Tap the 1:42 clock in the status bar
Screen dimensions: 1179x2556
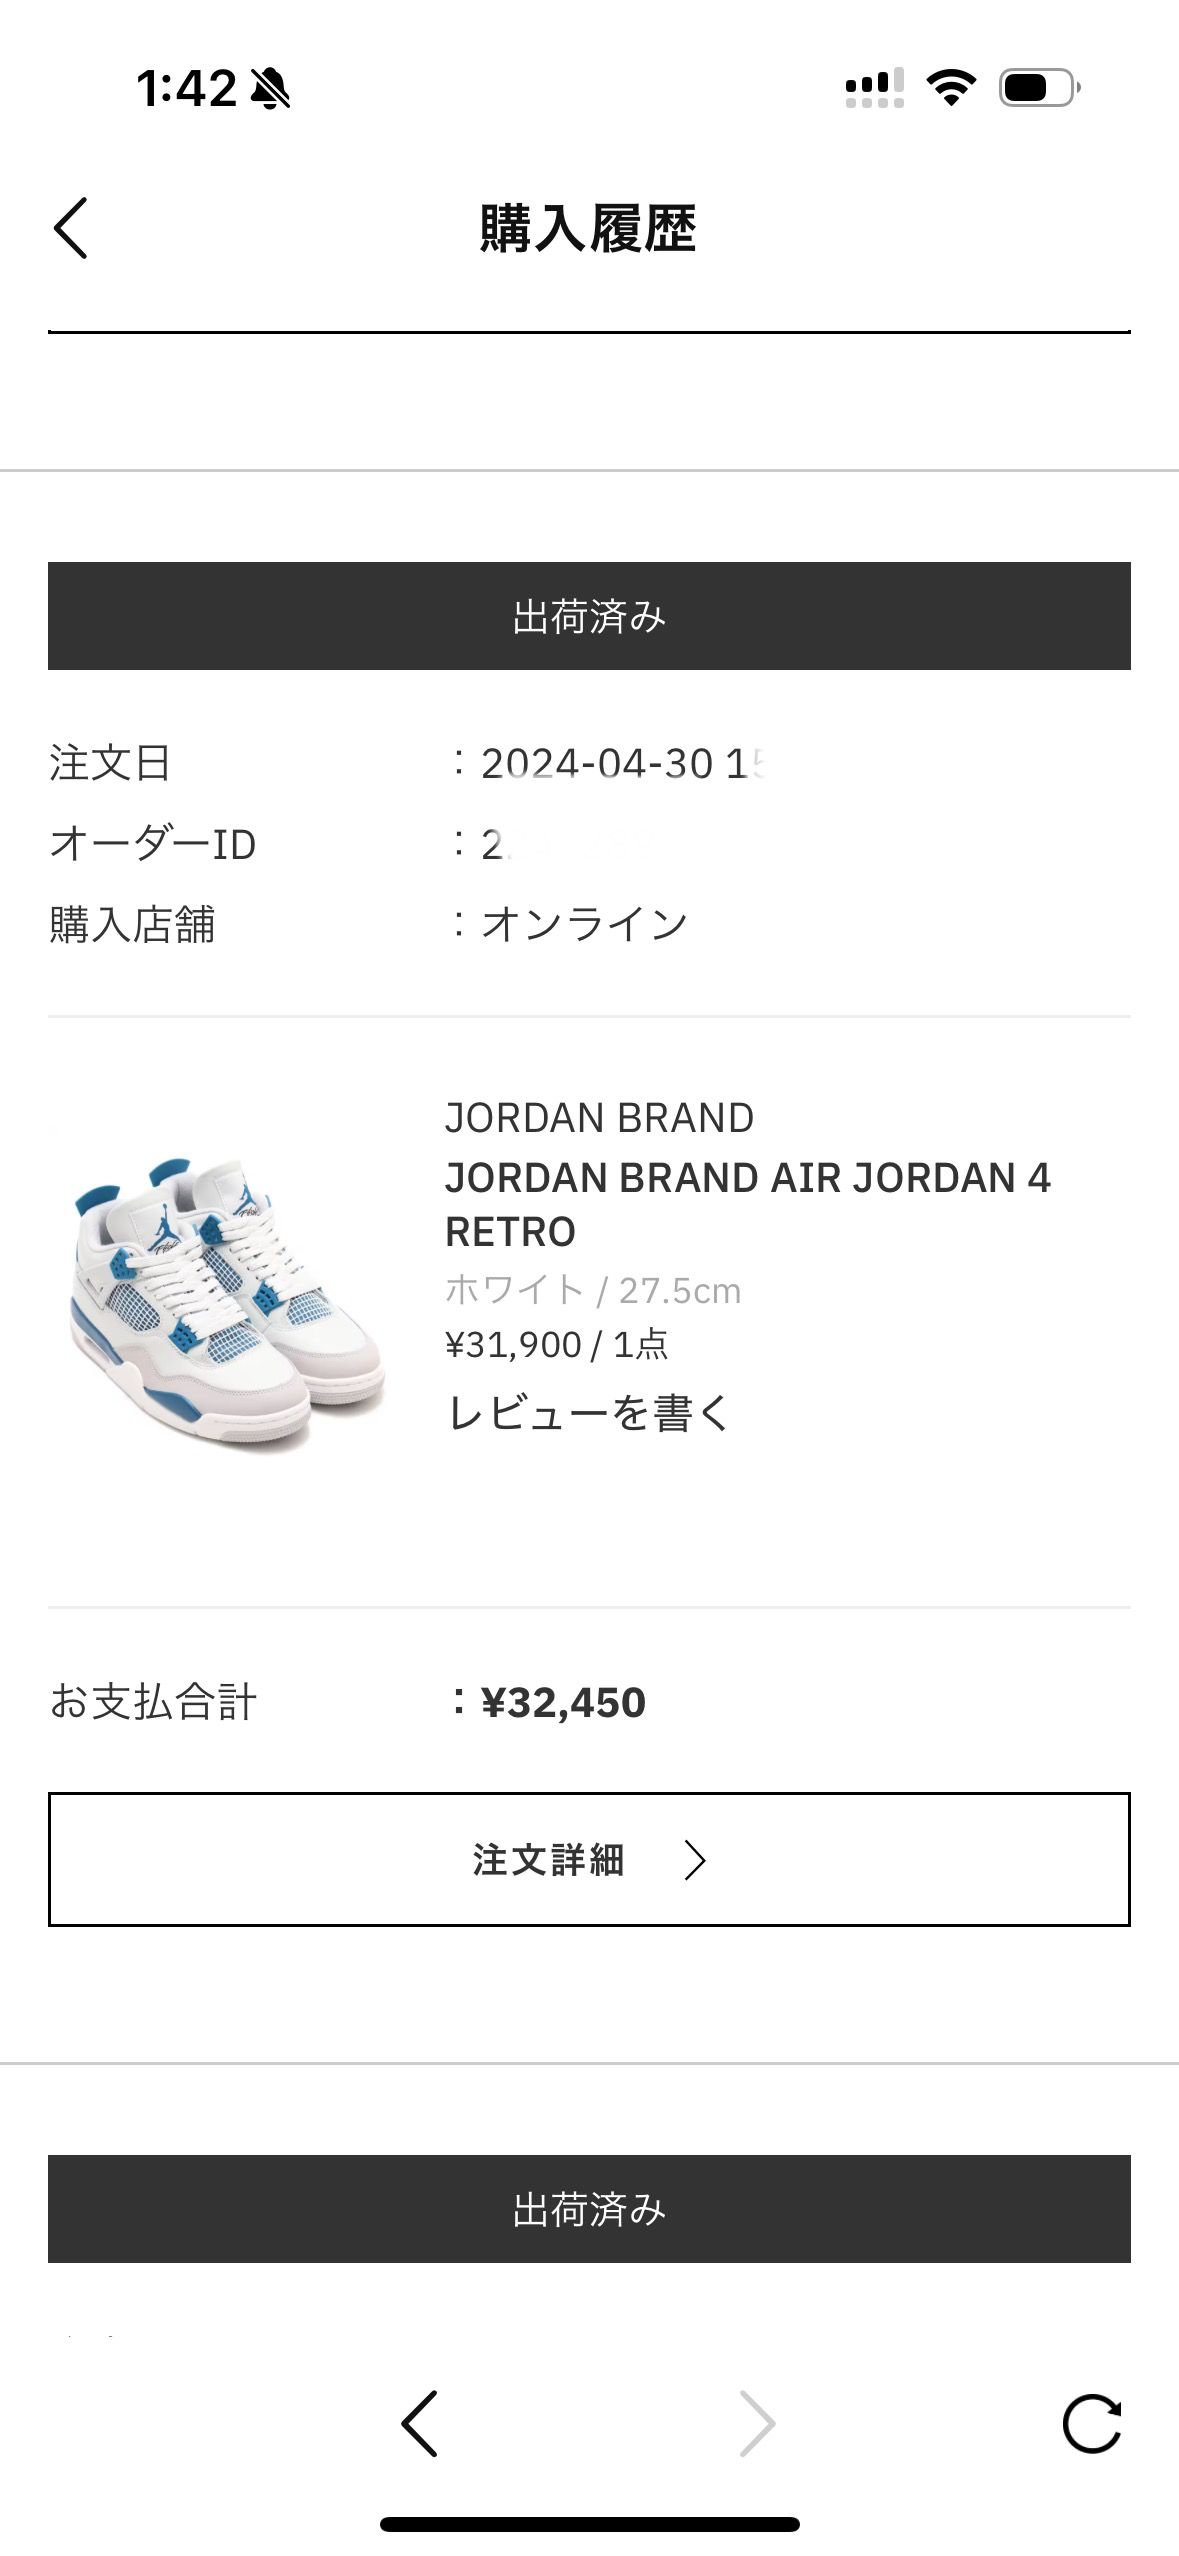186,88
